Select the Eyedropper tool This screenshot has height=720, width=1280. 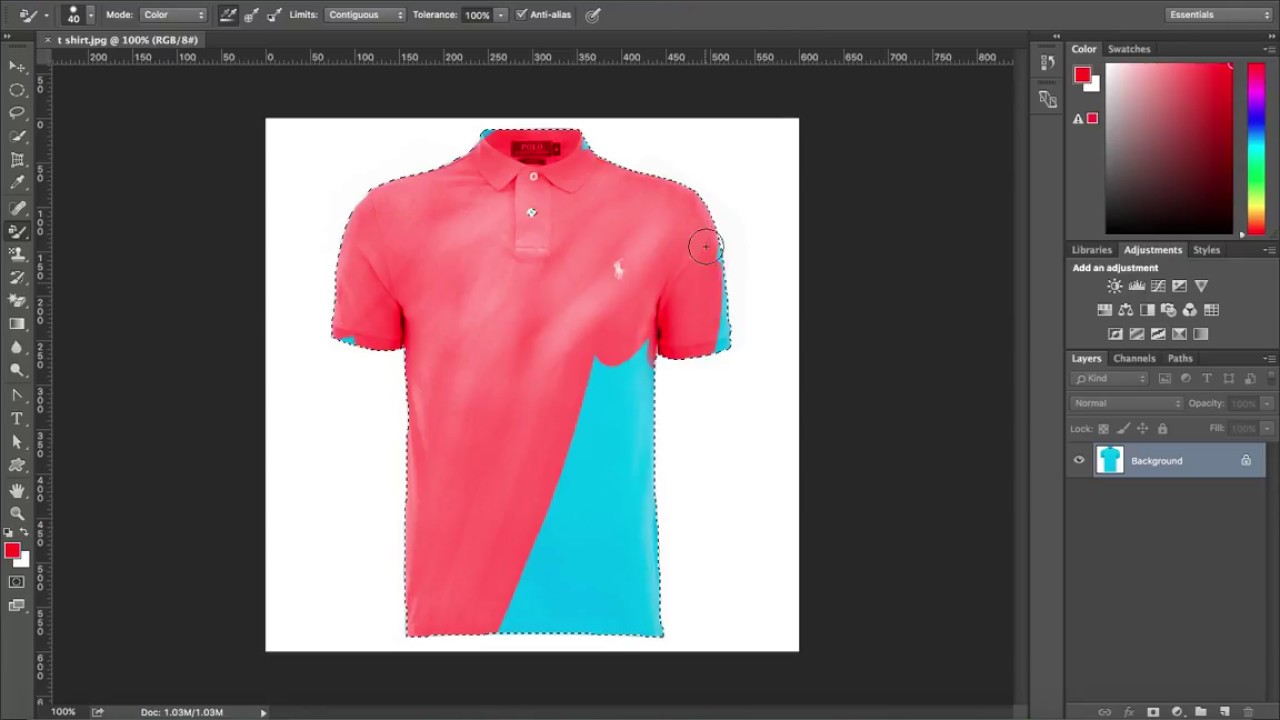click(17, 183)
